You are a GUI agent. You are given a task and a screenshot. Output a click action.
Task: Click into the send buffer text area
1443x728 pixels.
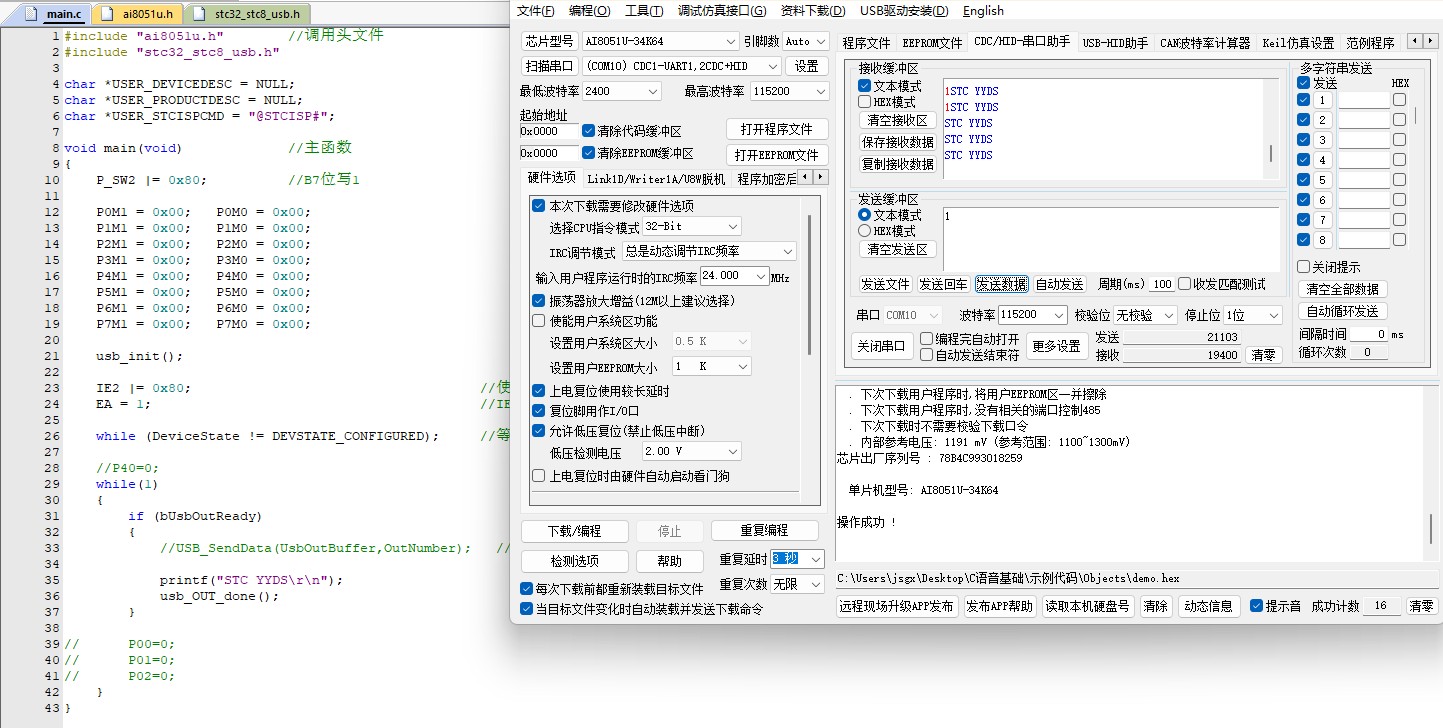pos(1111,238)
